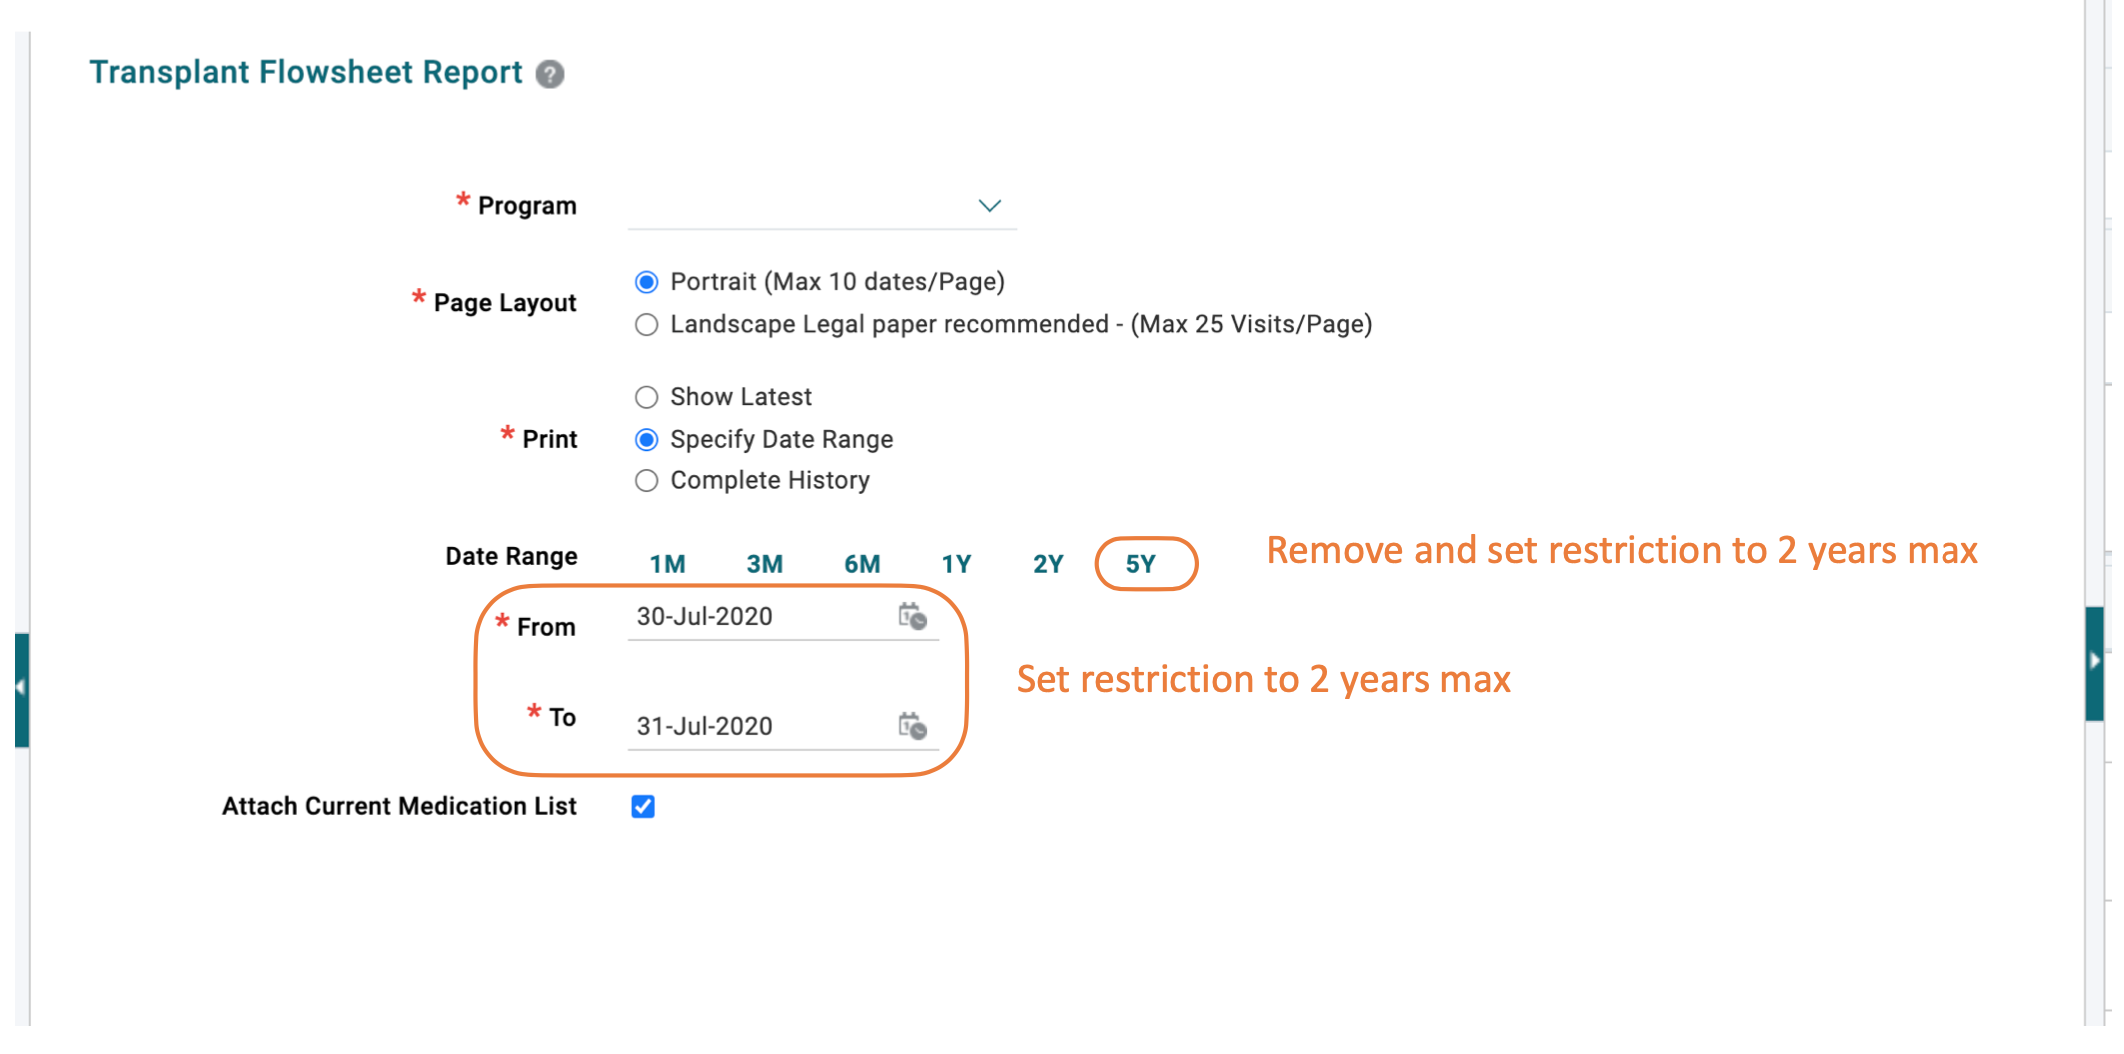This screenshot has width=2124, height=1054.
Task: Choose Specify Date Range print option
Action: [647, 440]
